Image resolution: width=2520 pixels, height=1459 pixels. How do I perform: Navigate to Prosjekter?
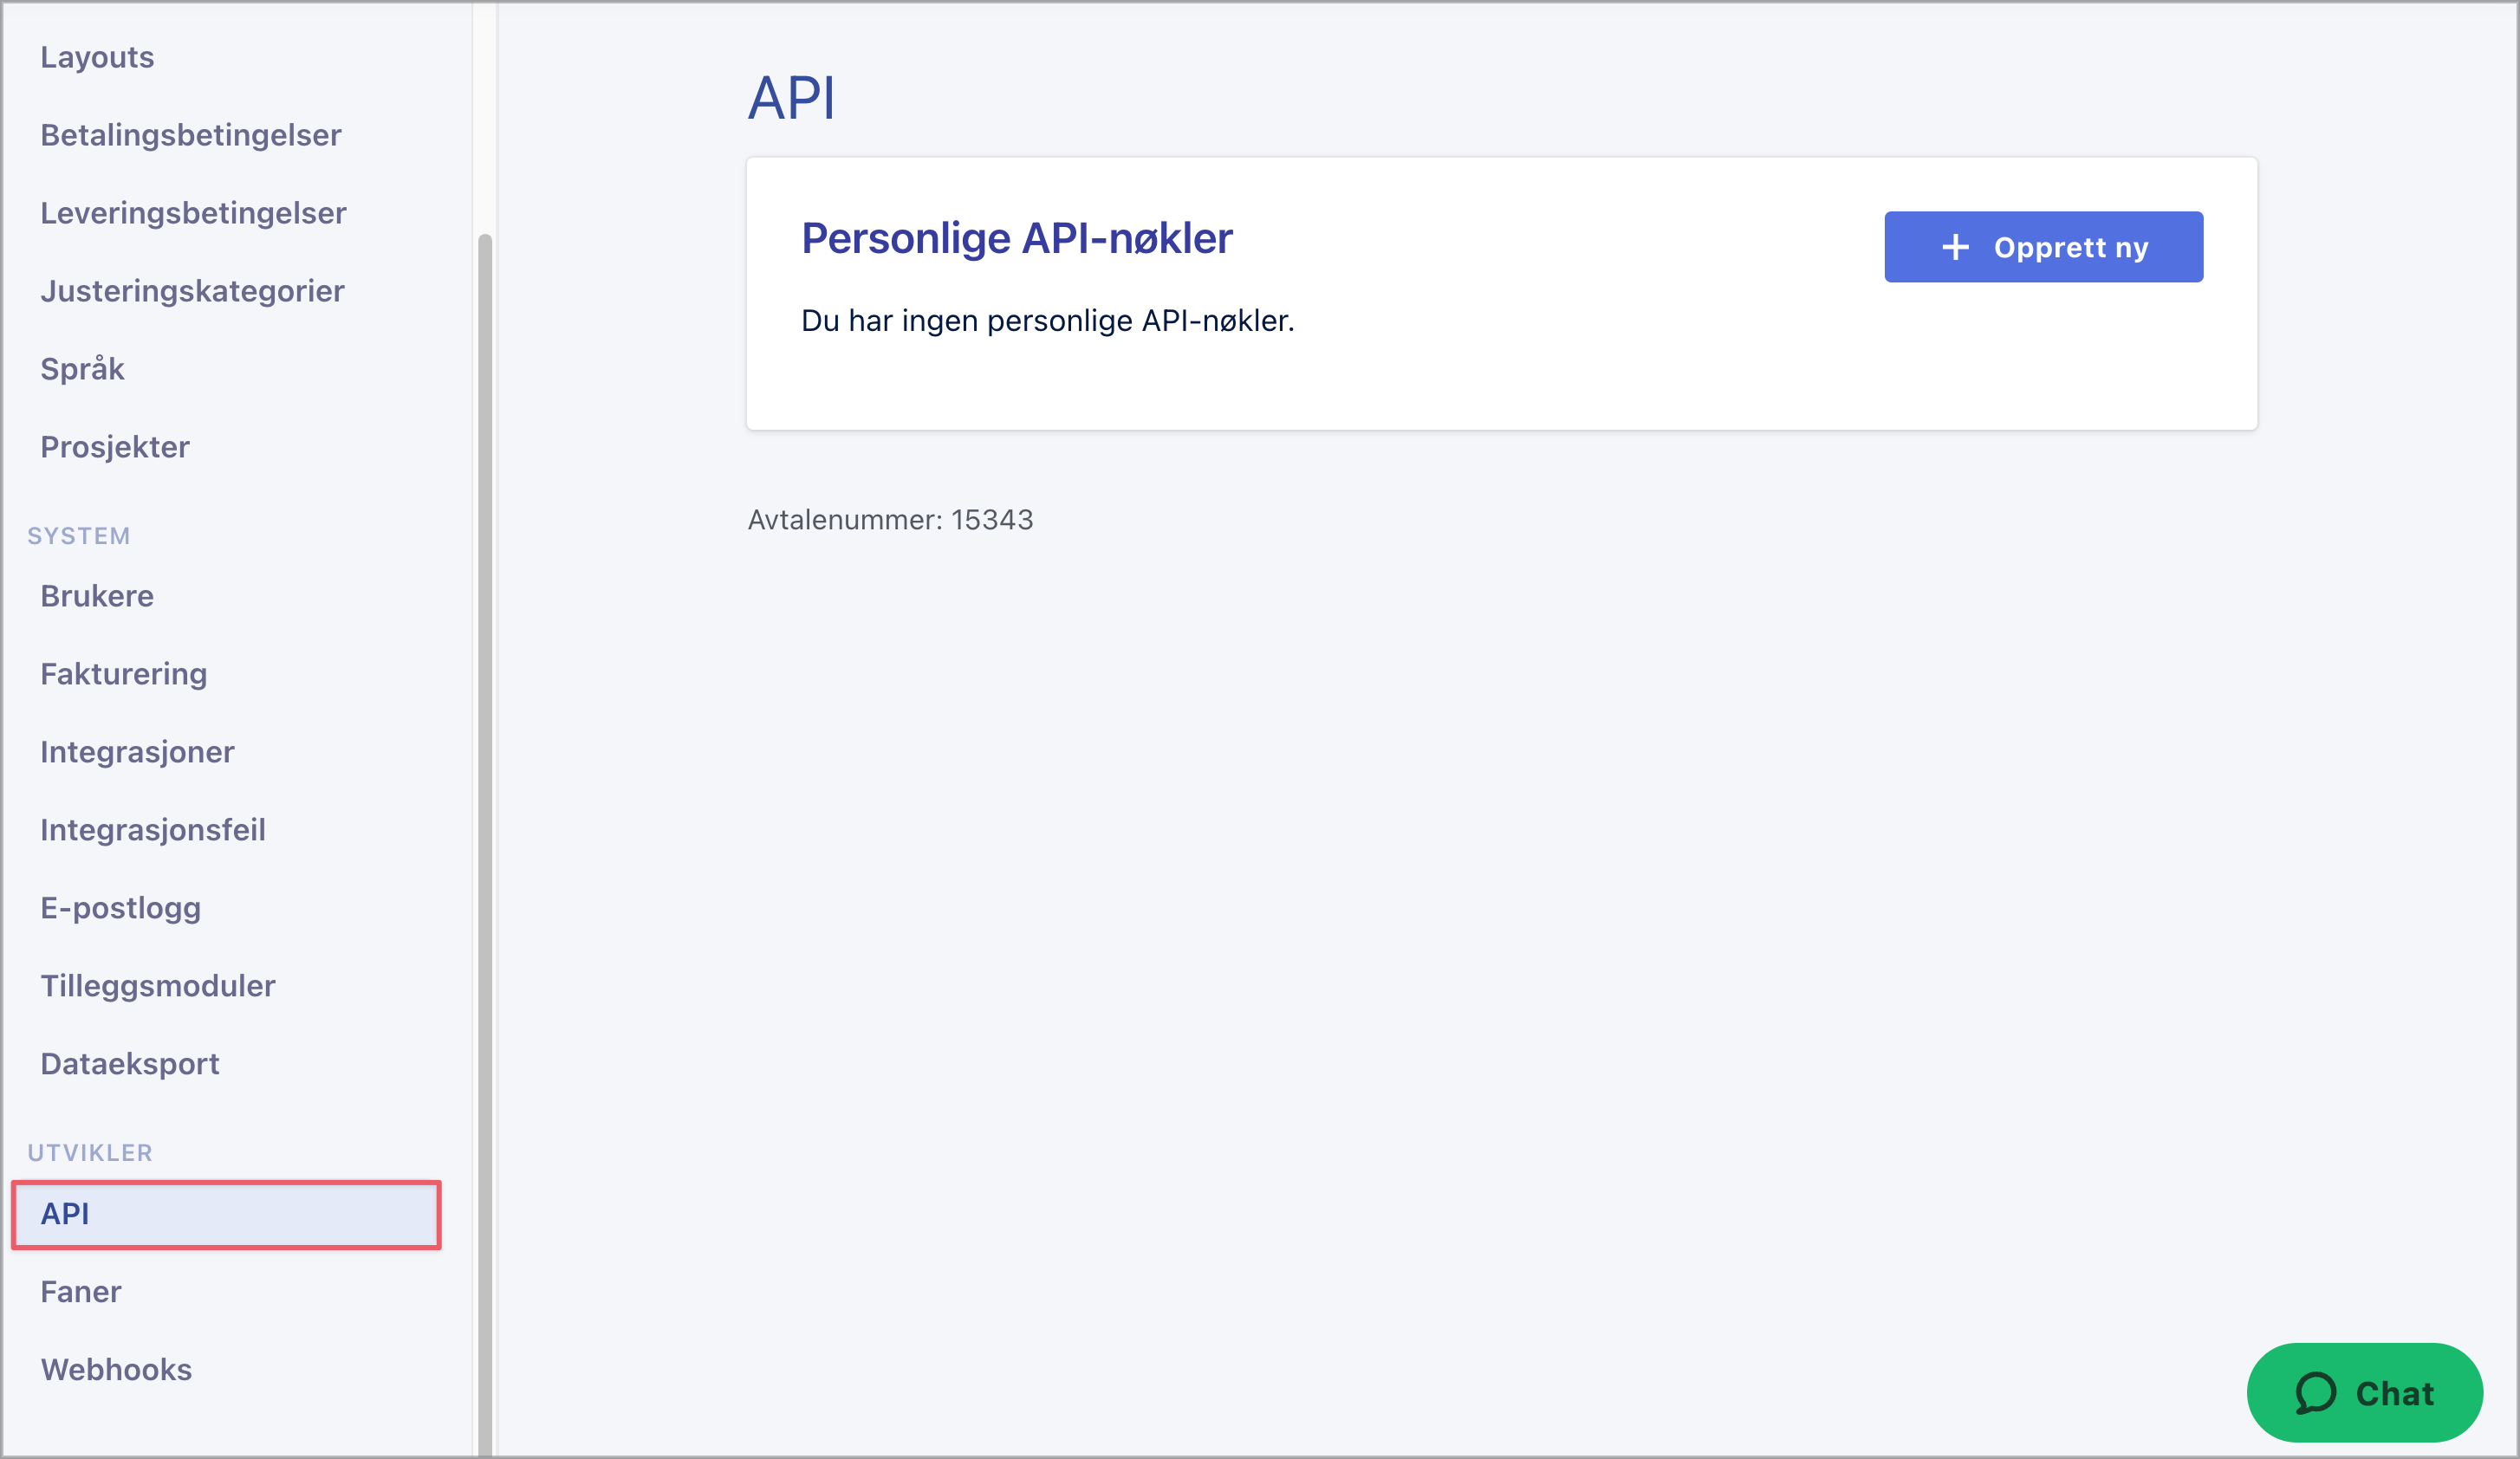tap(115, 447)
